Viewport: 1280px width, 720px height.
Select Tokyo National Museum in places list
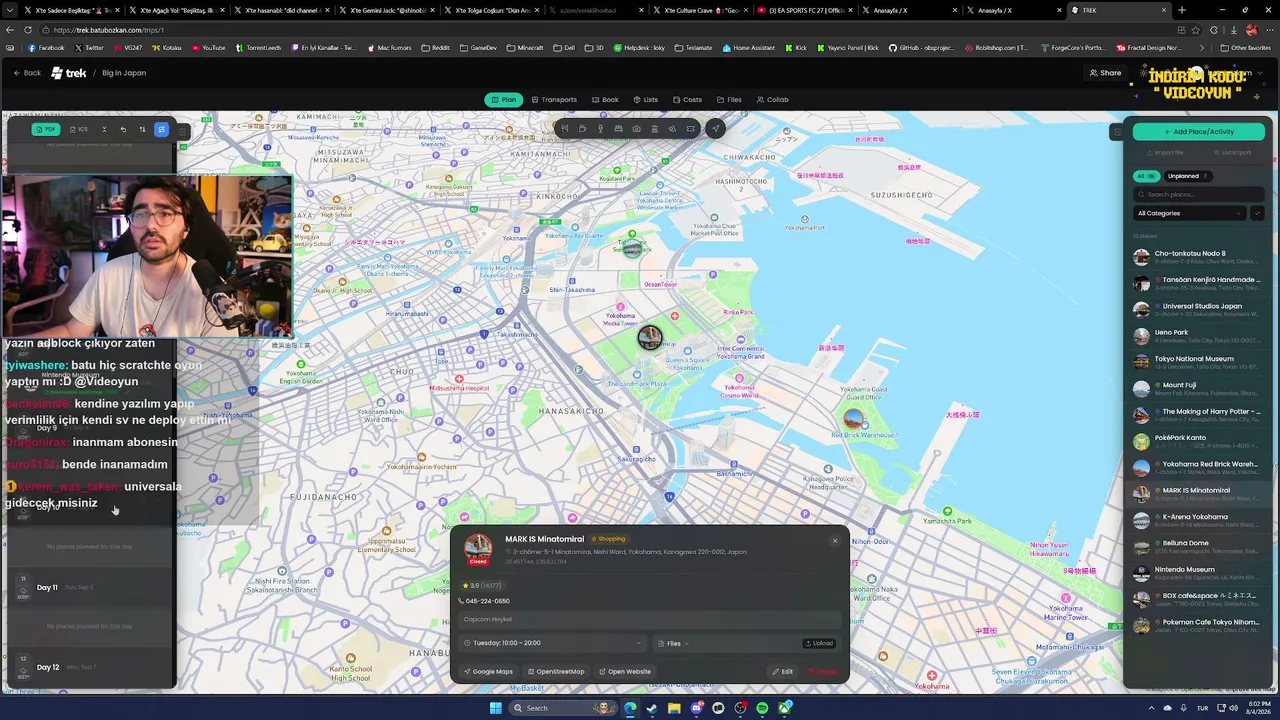(x=1198, y=362)
